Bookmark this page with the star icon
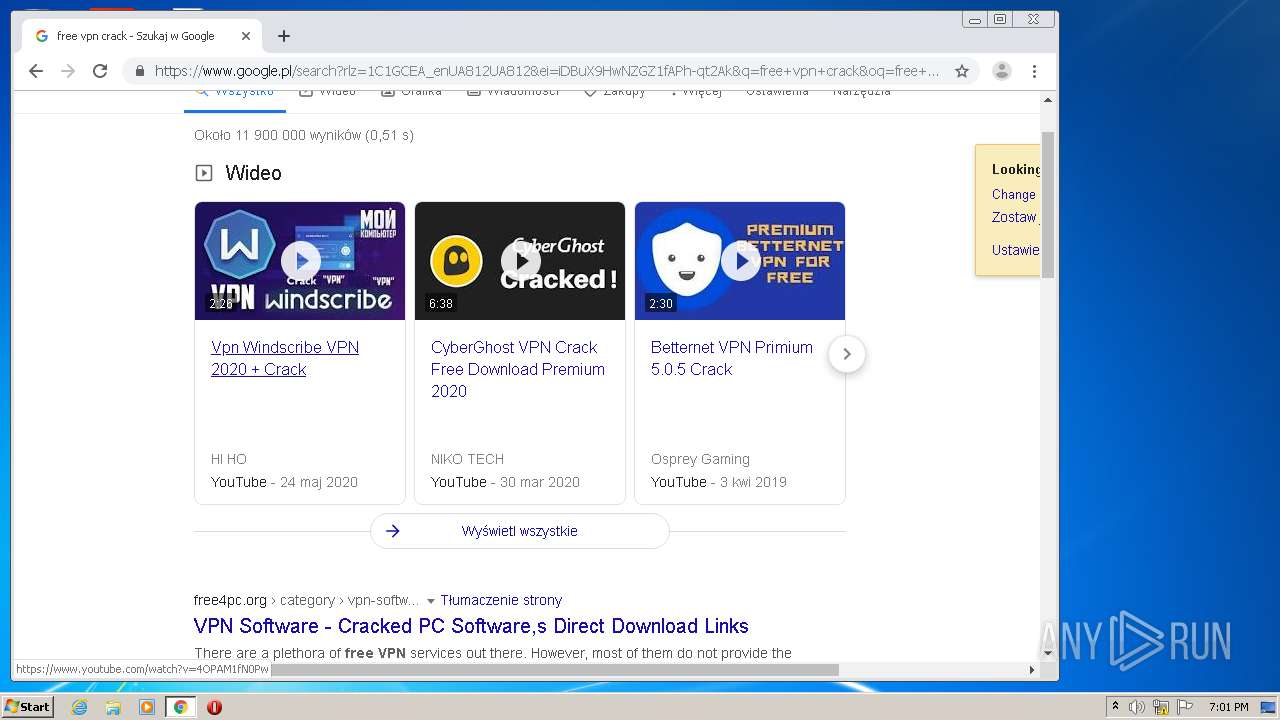 click(x=962, y=71)
